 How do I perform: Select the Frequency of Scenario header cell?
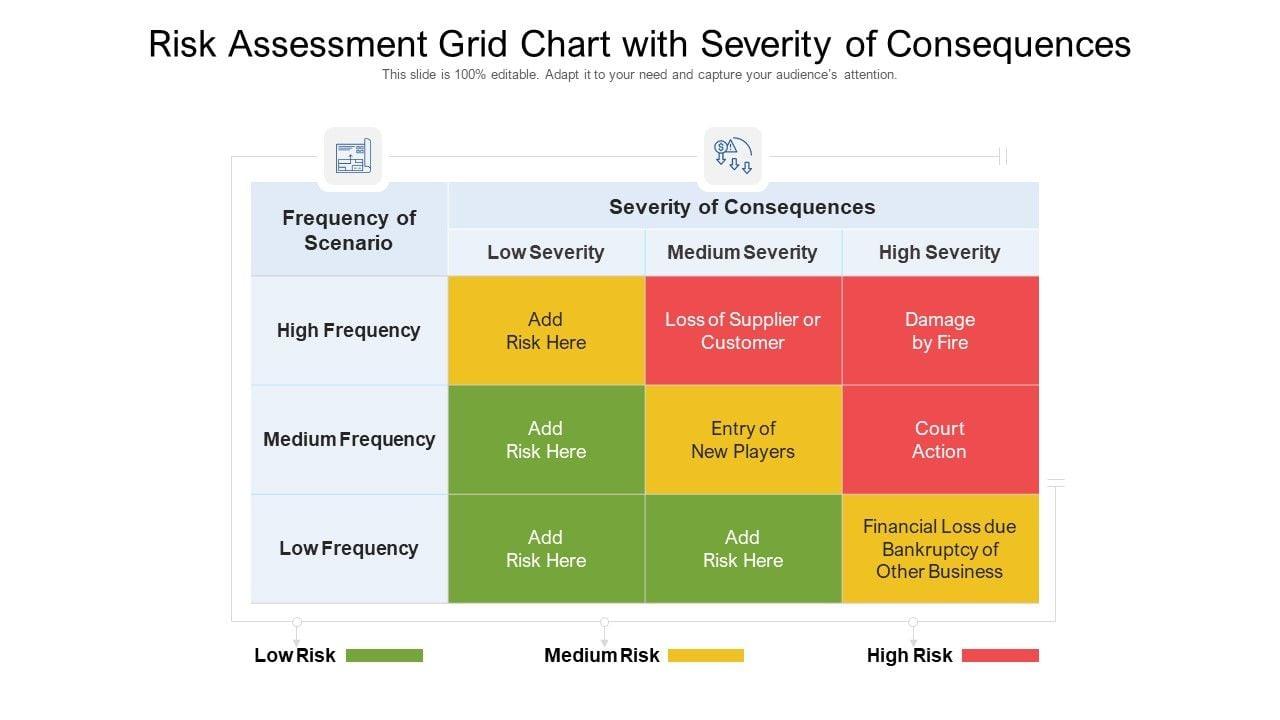pyautogui.click(x=349, y=230)
